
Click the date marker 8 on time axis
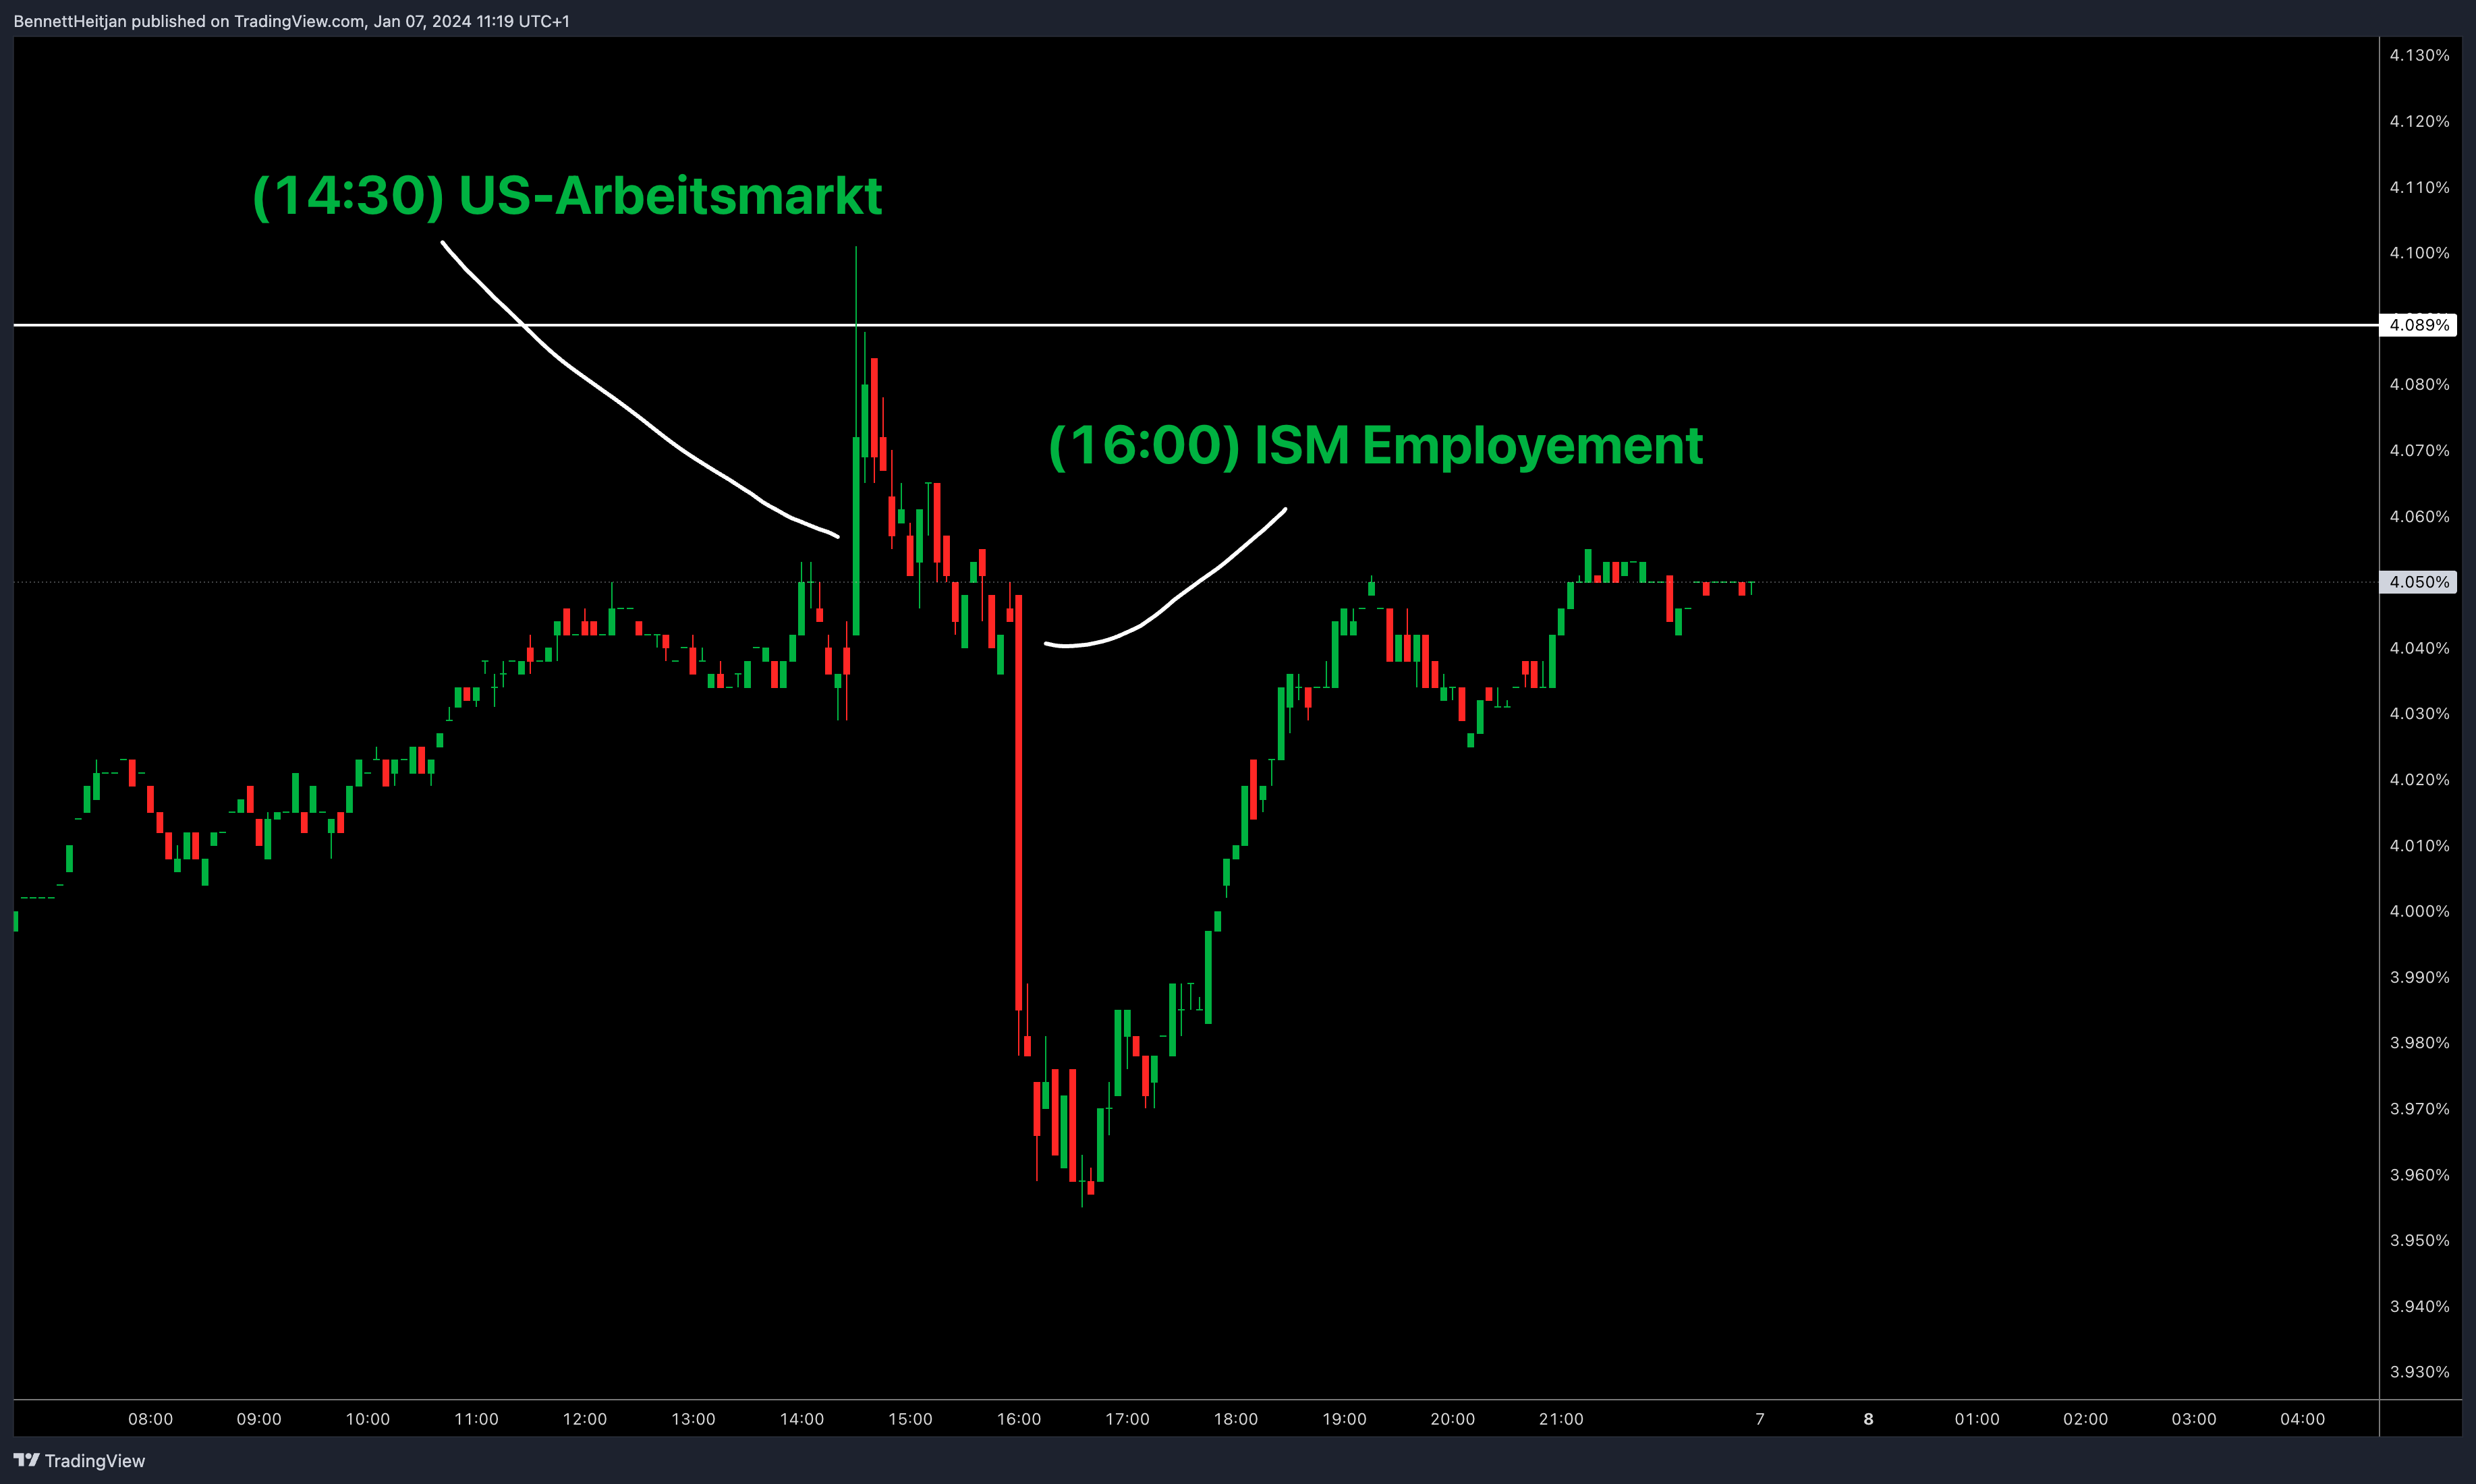1868,1419
